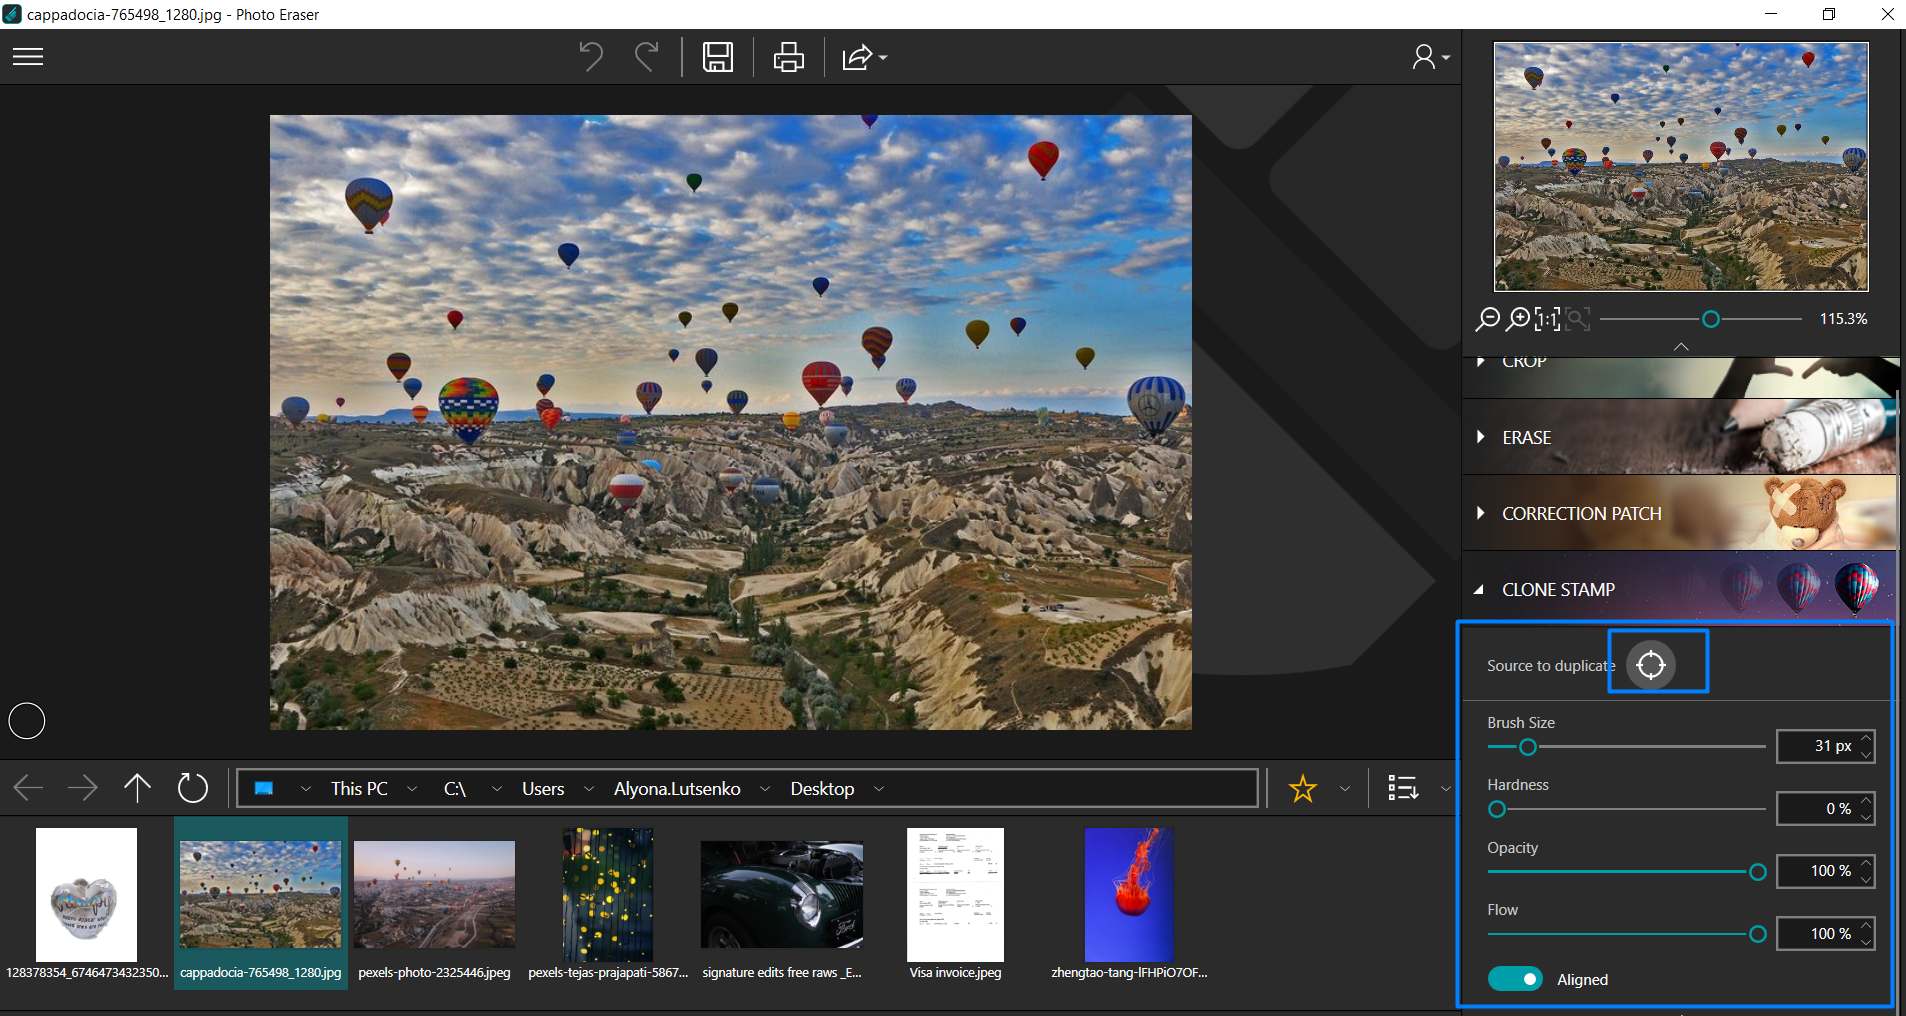This screenshot has height=1016, width=1906.
Task: Open dropdown arrow after C:\
Action: point(497,789)
